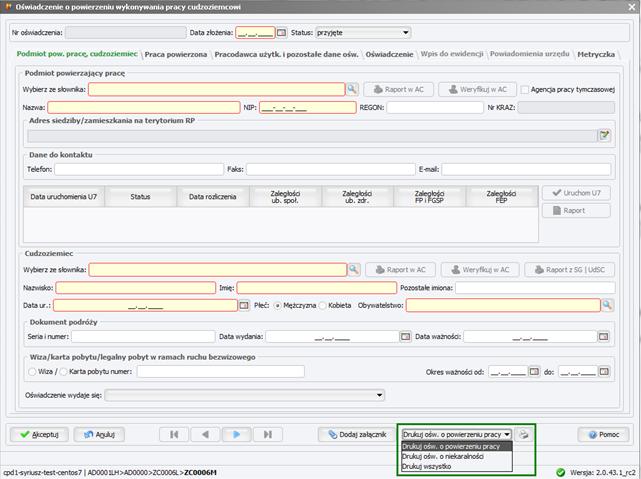
Task: Select Kobieta radio button
Action: click(322, 306)
